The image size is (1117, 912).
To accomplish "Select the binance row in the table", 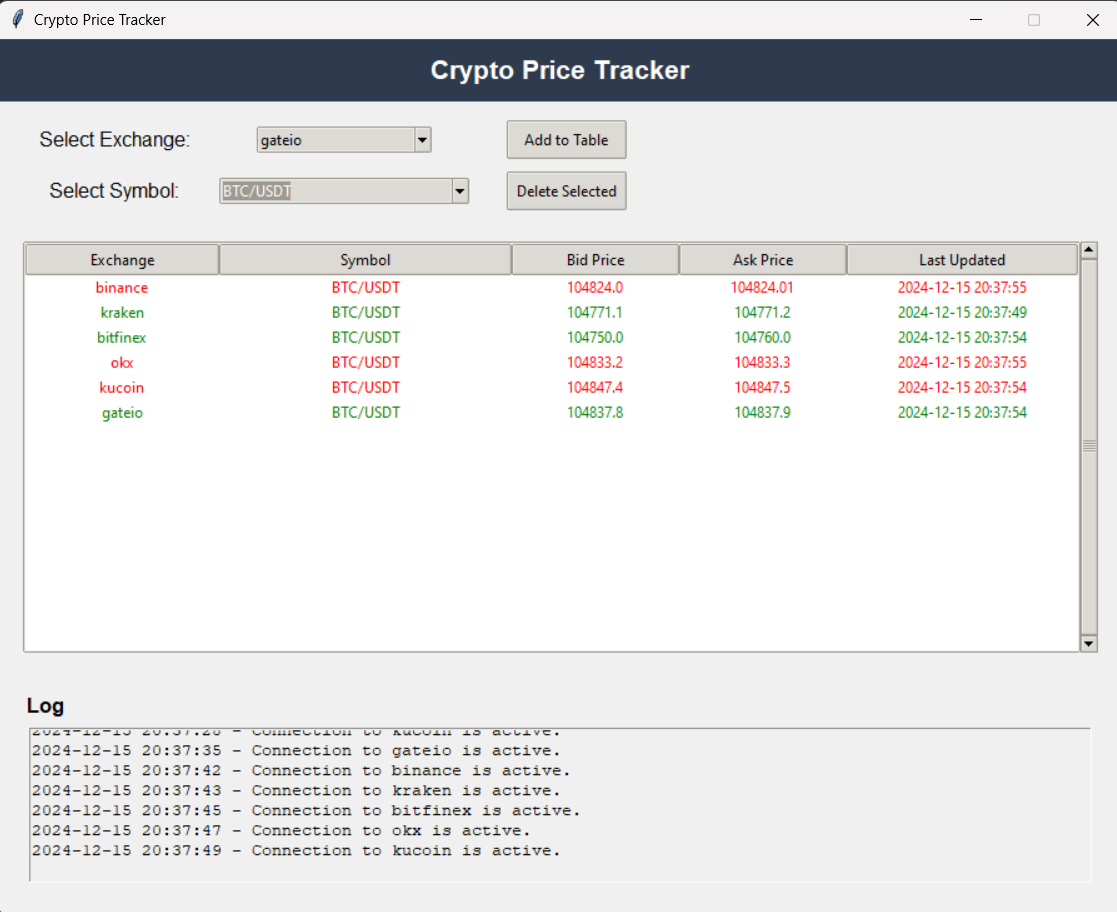I will click(400, 287).
